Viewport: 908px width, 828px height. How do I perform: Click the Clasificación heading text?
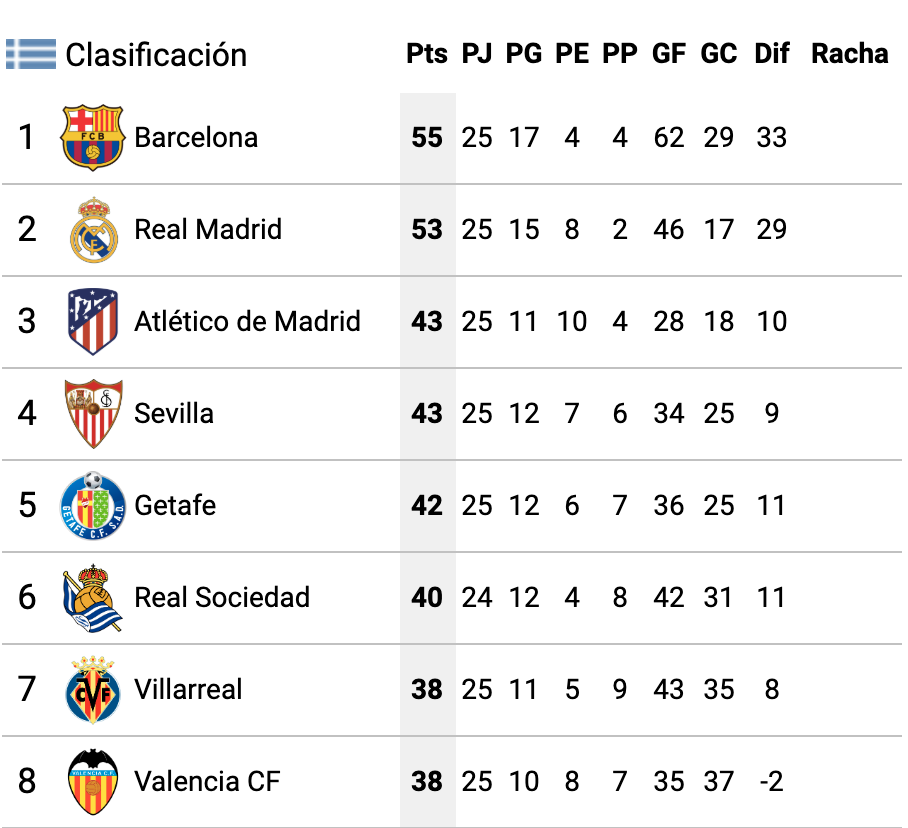156,55
